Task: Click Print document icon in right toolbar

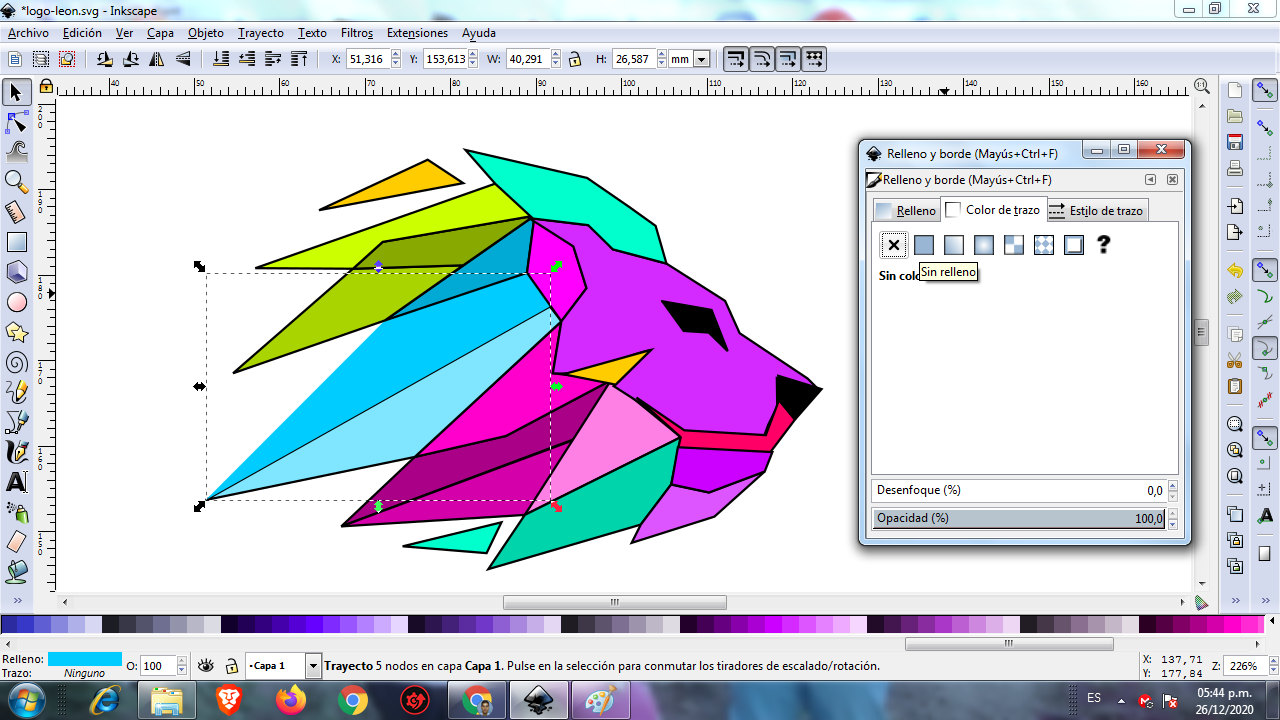Action: point(1235,168)
